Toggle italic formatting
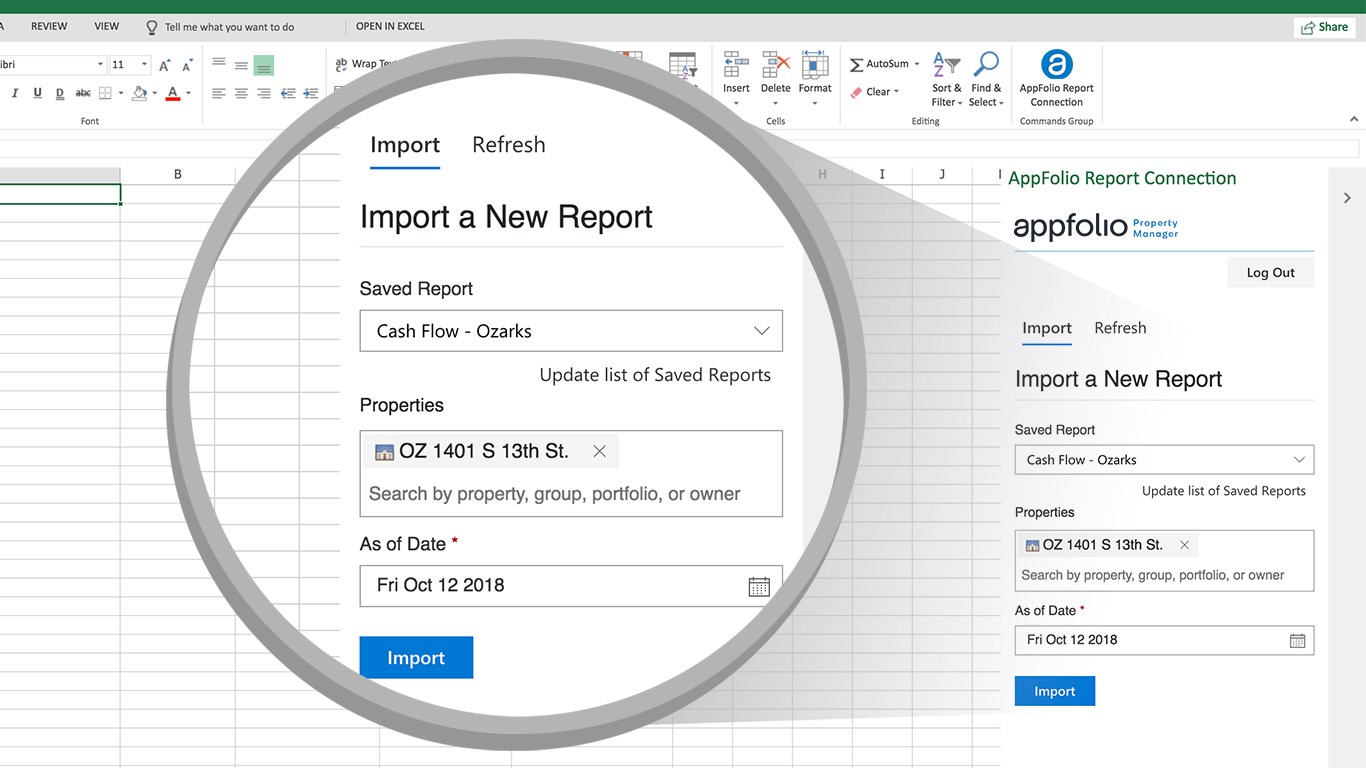This screenshot has width=1366, height=768. tap(15, 93)
